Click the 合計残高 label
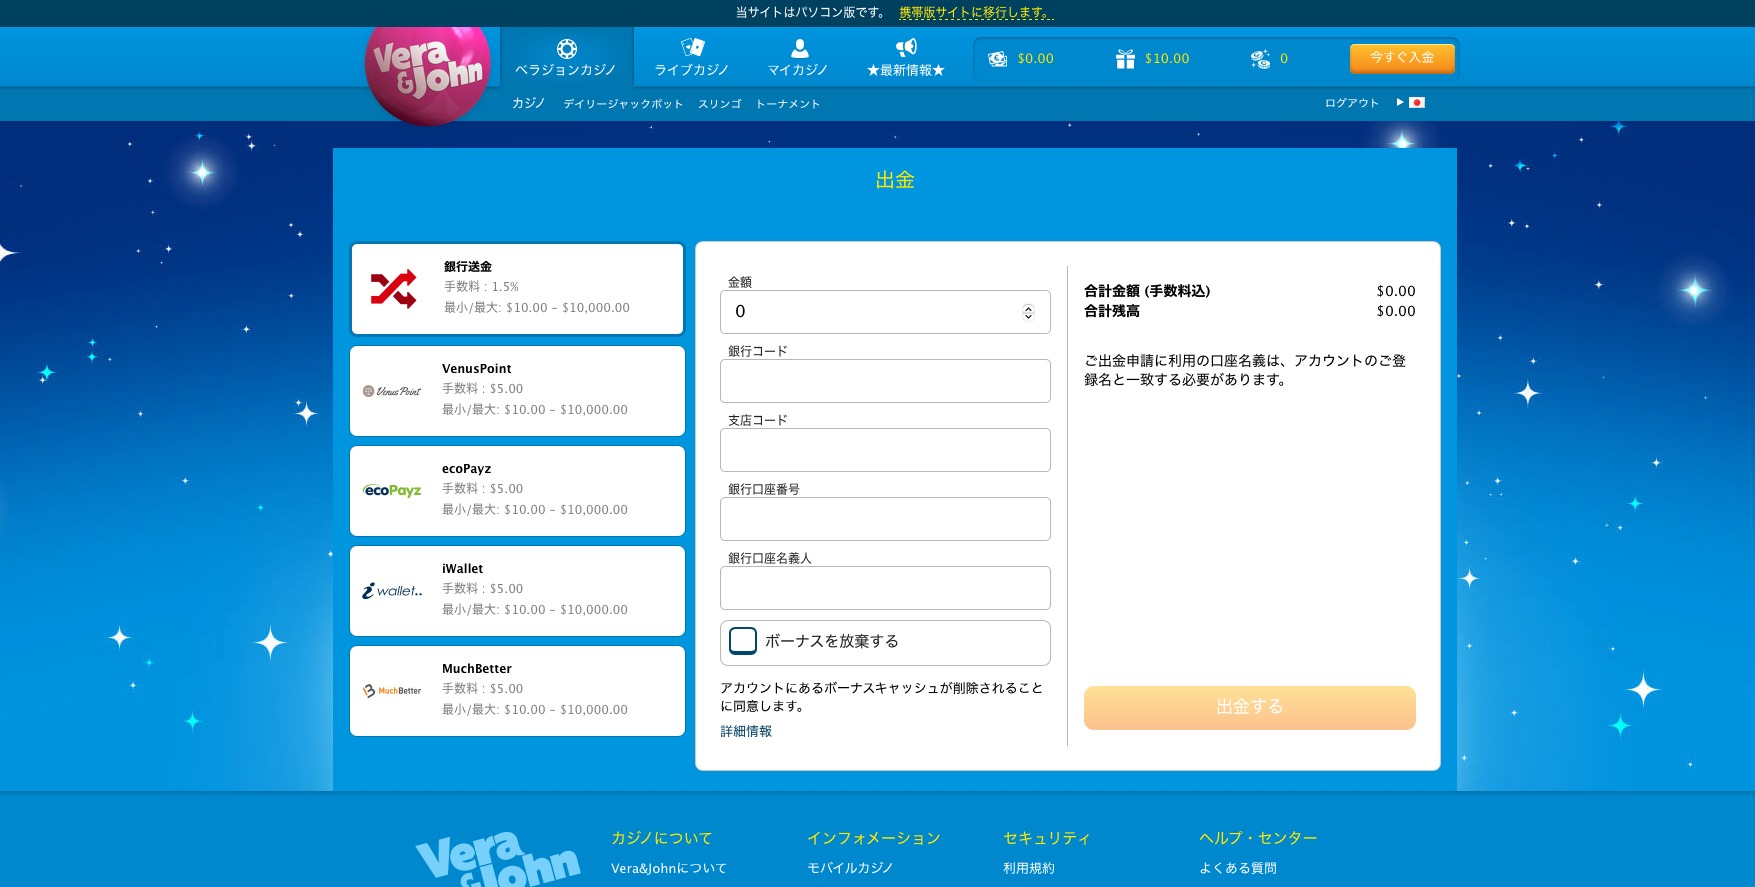The height and width of the screenshot is (887, 1755). pos(1112,311)
